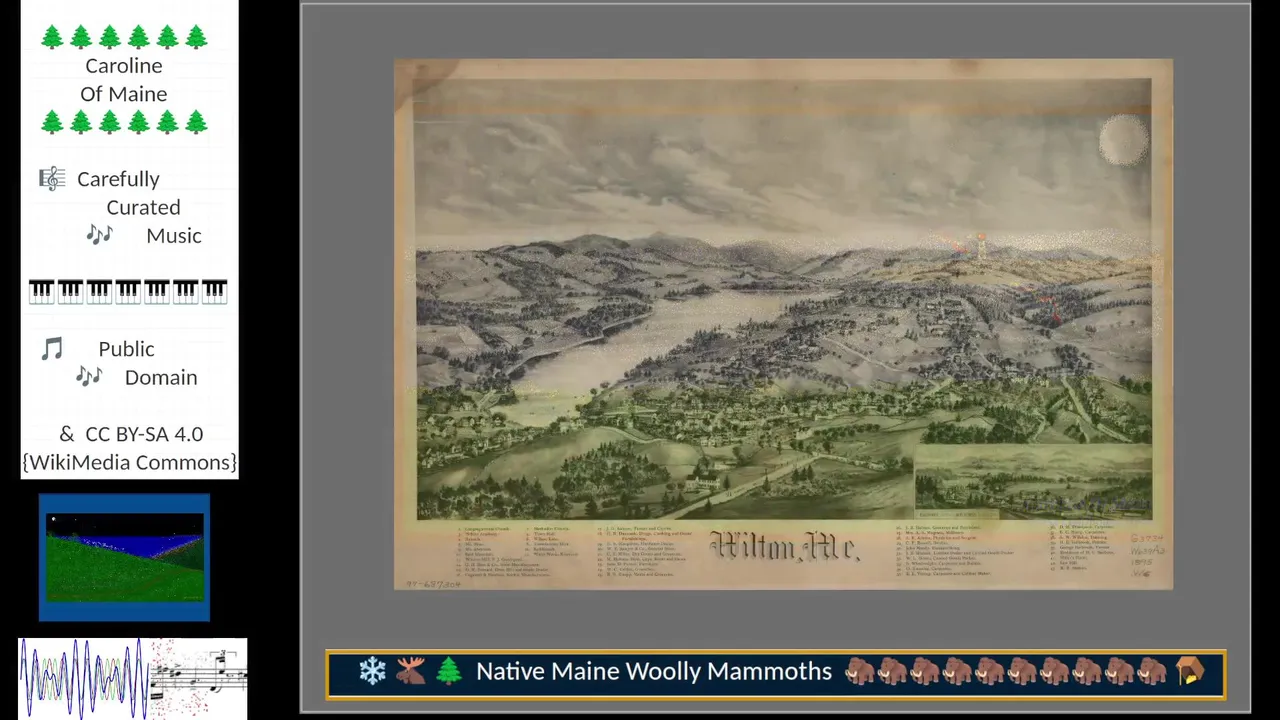Click the pine tree icon beside the banner title
This screenshot has width=1280, height=720.
pos(448,672)
